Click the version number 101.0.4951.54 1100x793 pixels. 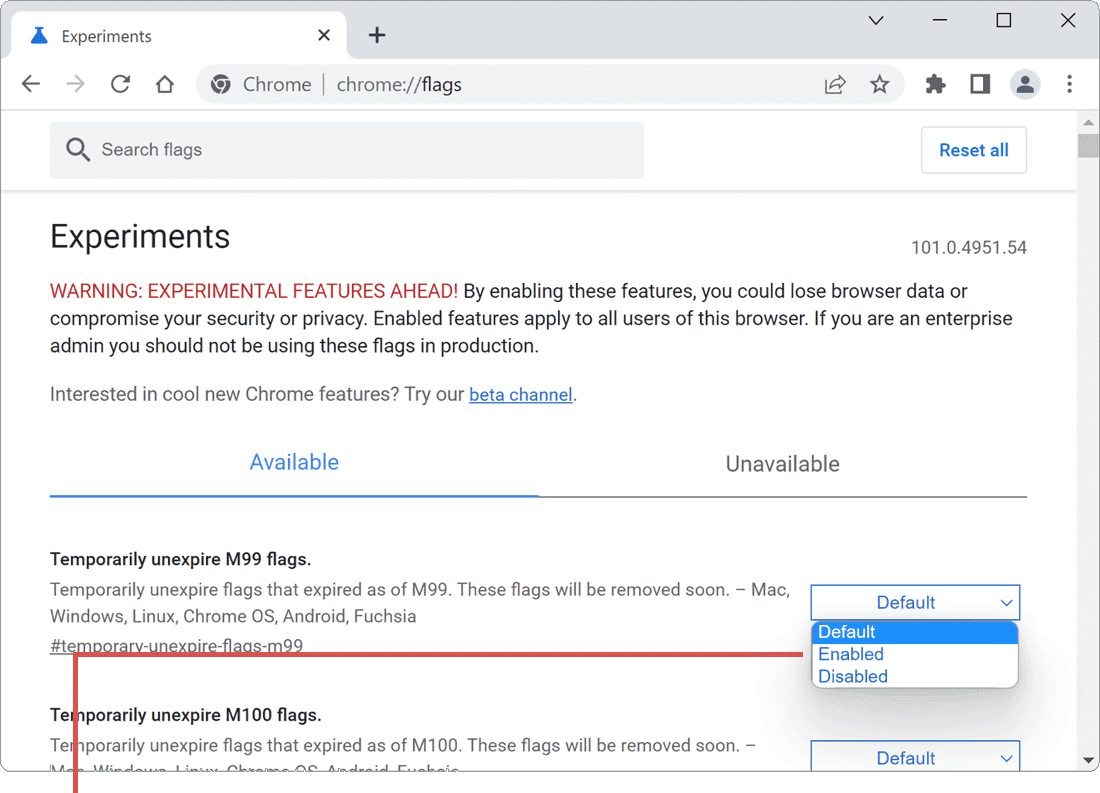coord(969,248)
